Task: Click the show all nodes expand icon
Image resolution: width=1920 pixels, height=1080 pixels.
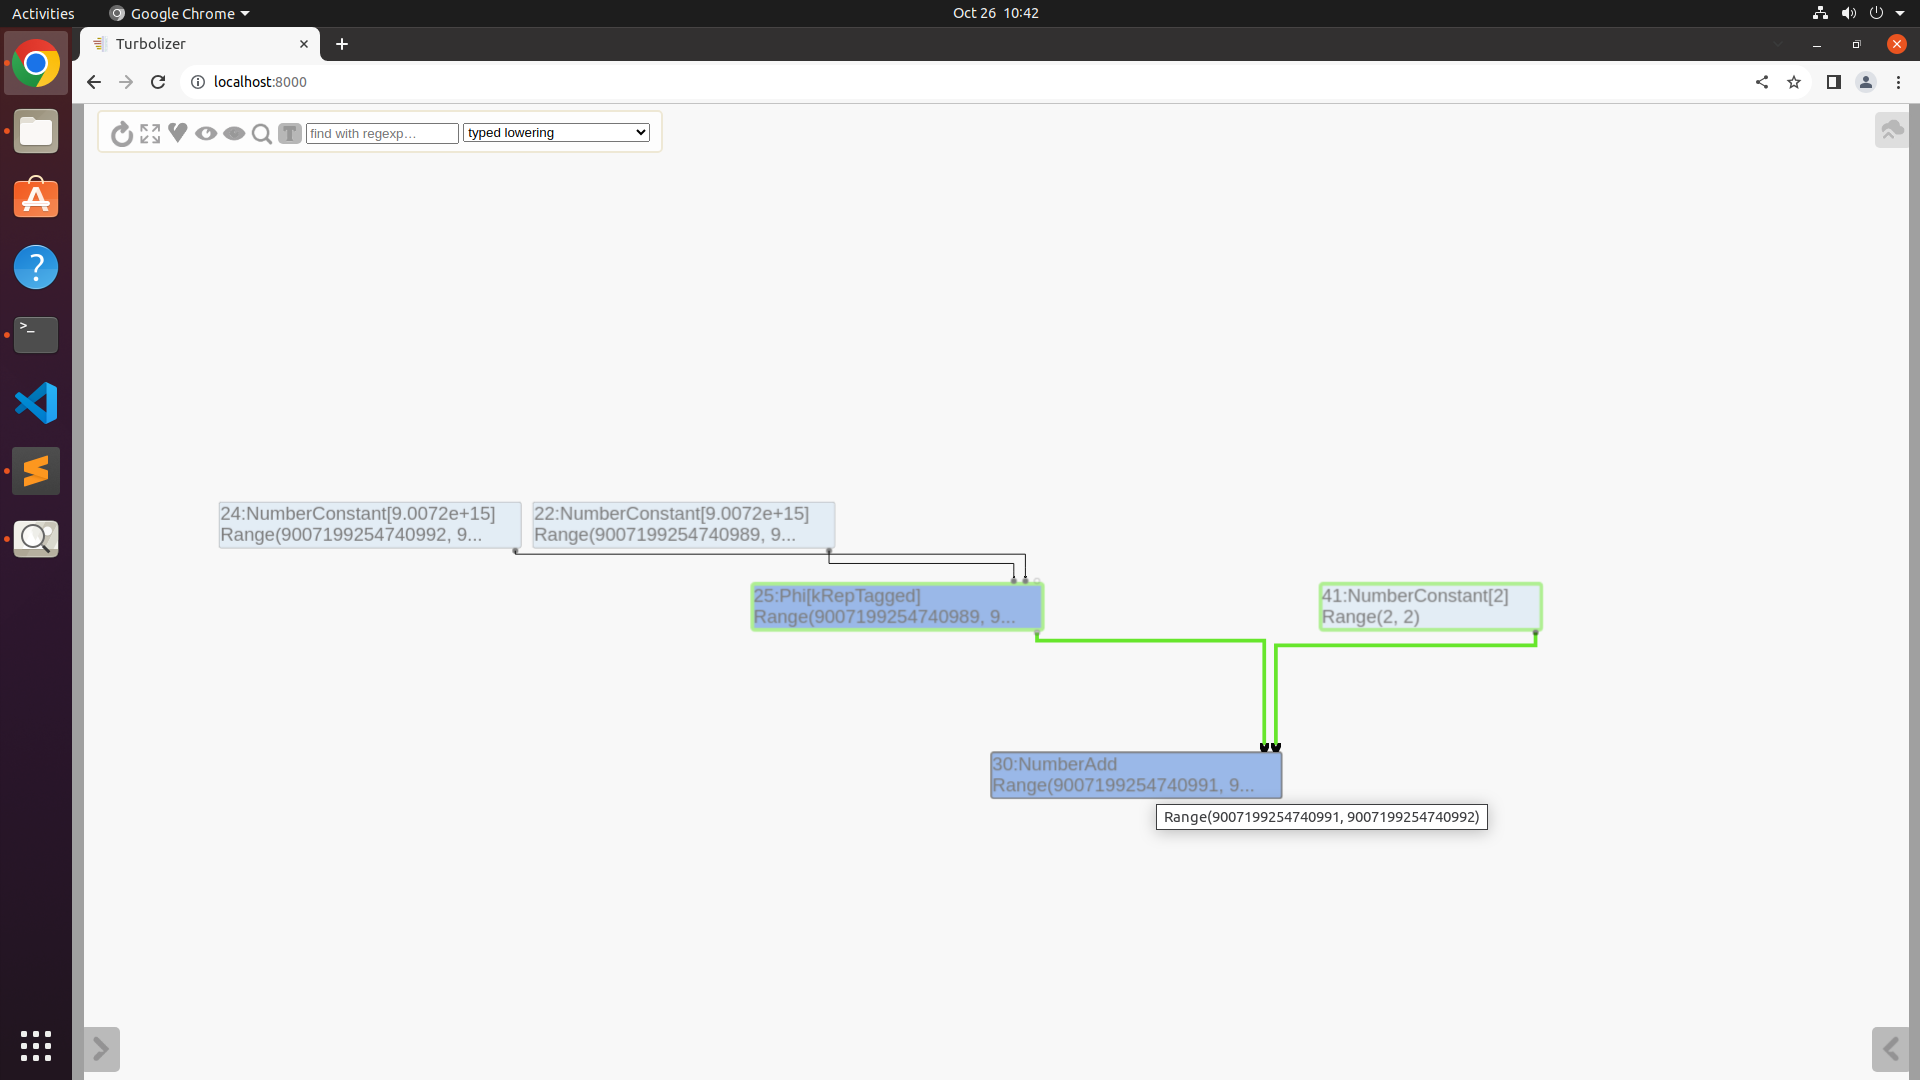Action: click(x=150, y=133)
